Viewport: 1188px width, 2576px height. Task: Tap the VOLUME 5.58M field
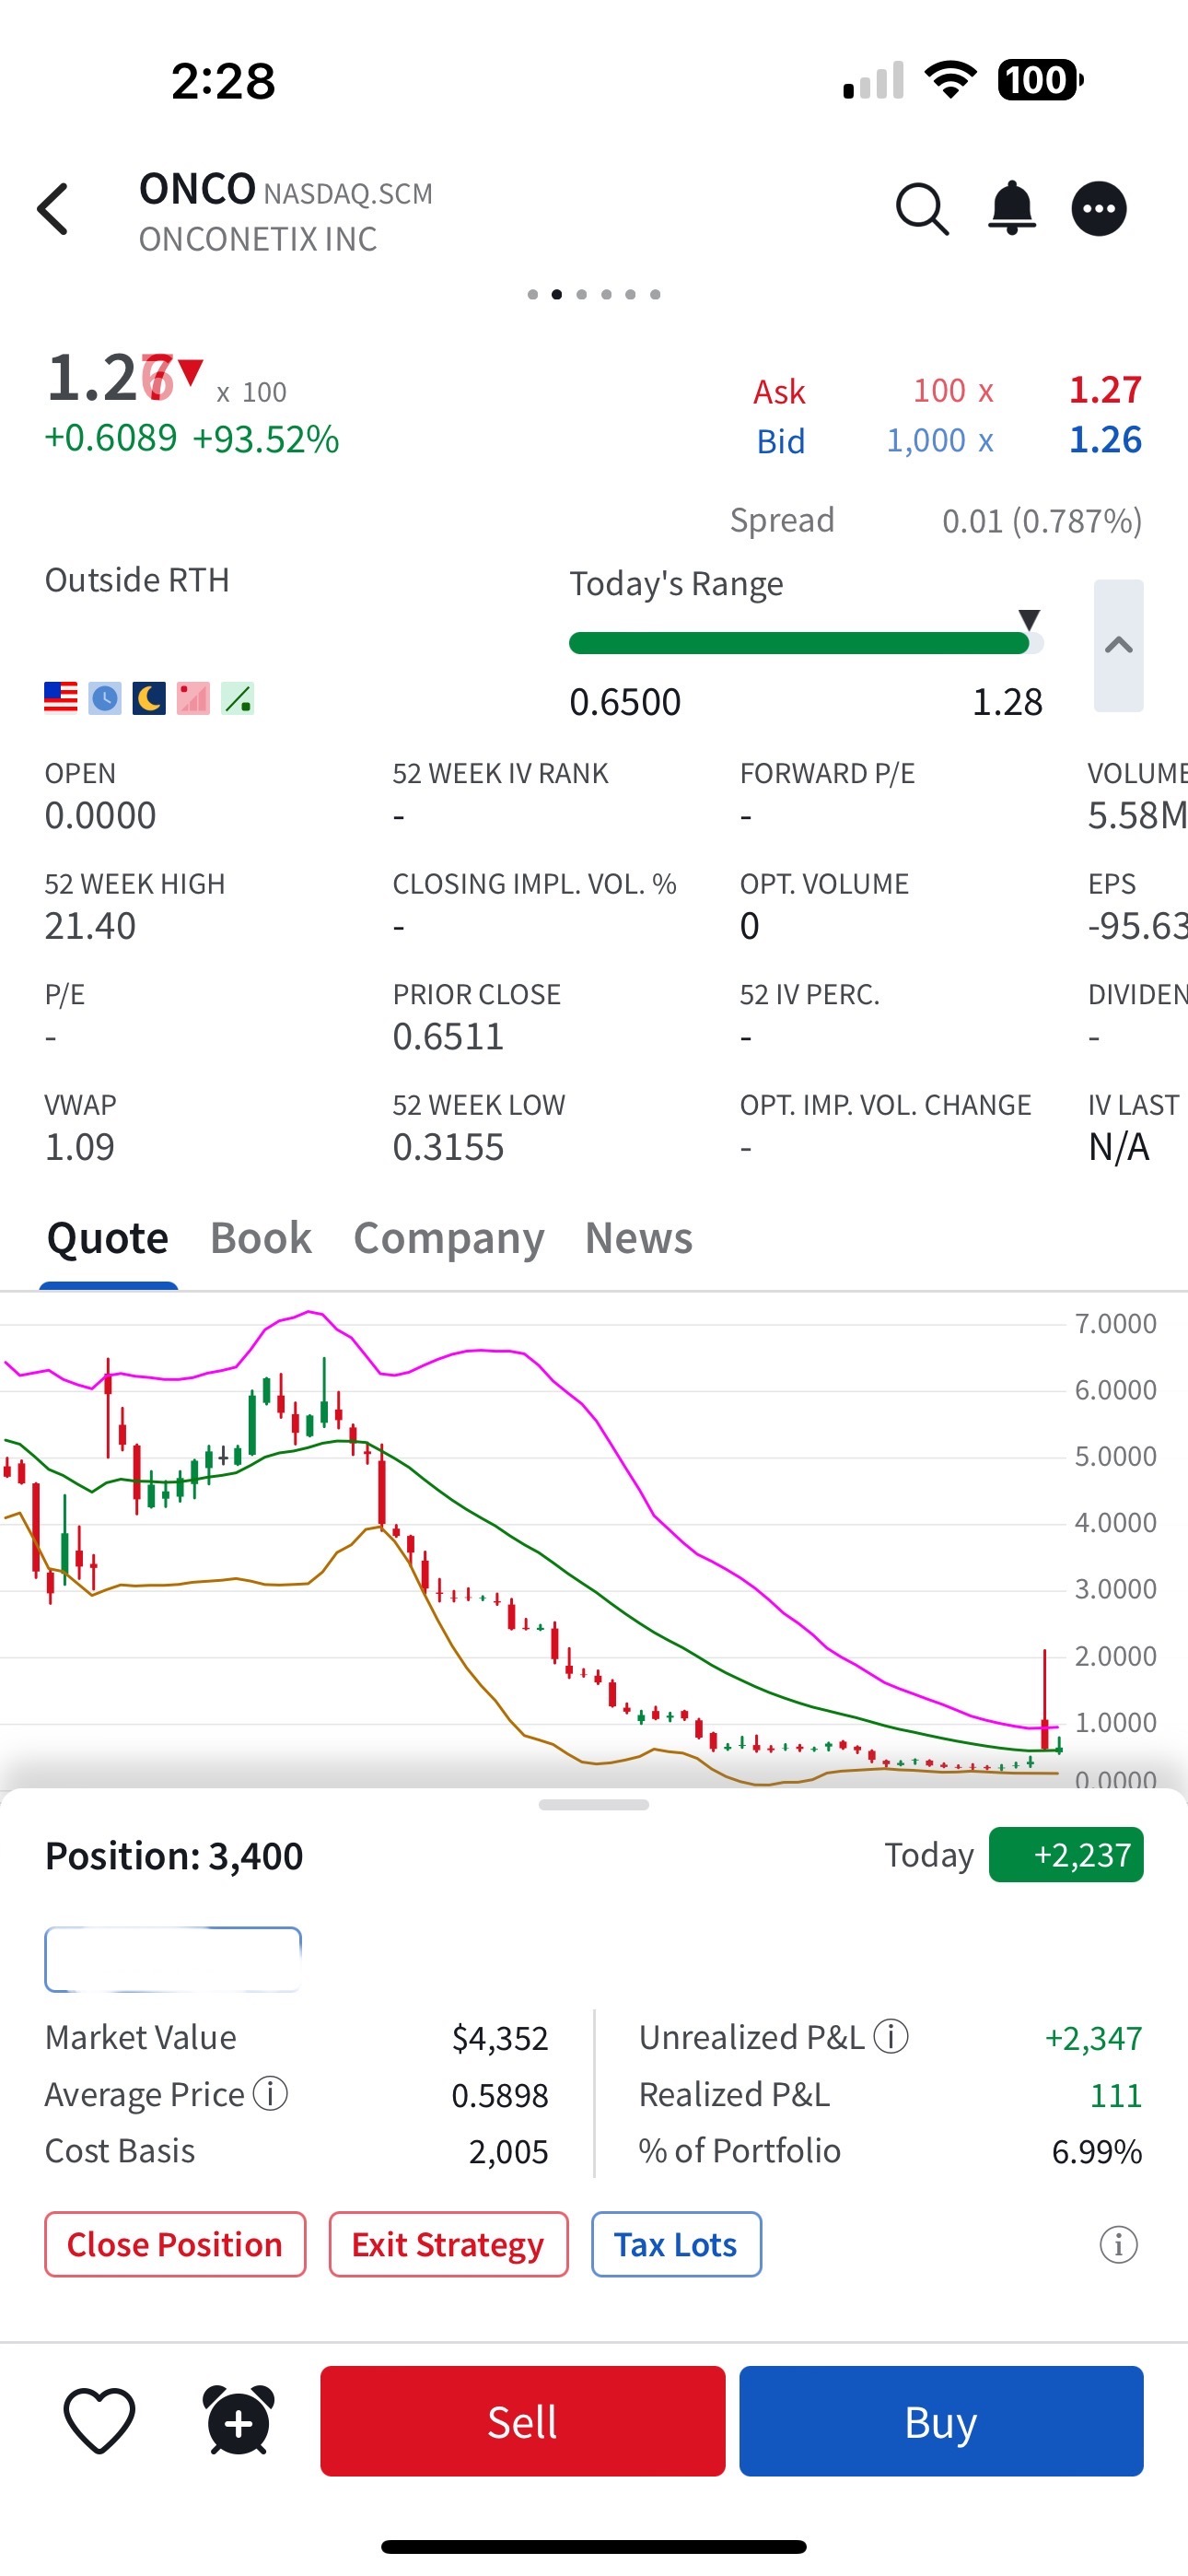click(1137, 797)
